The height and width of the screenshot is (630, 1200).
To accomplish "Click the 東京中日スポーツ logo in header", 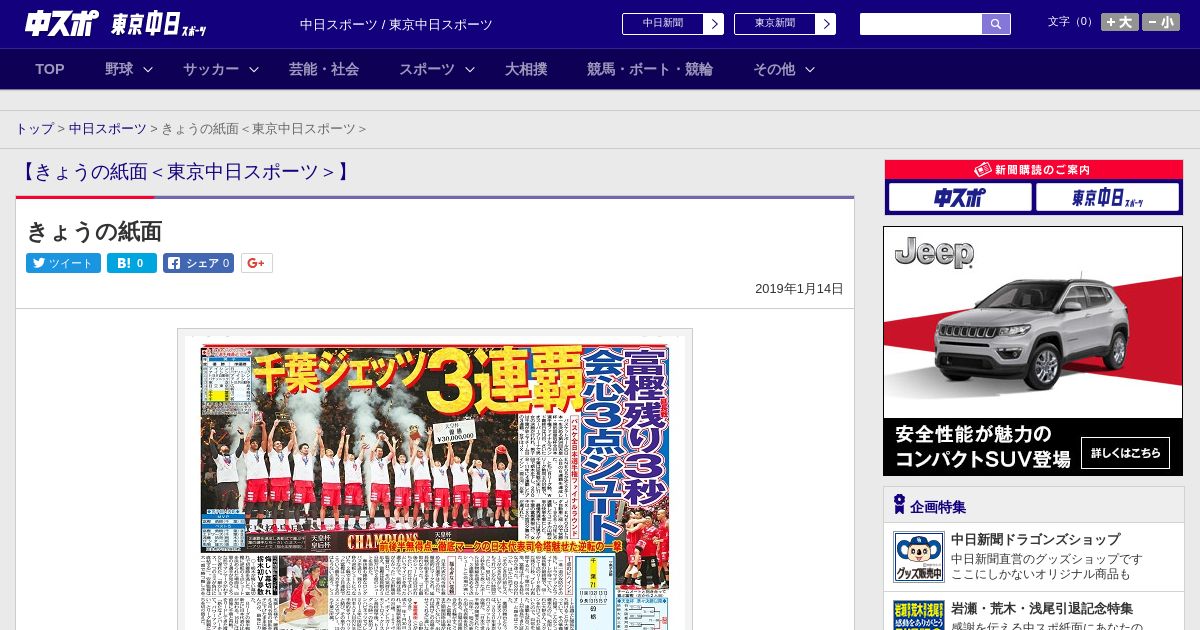I will 159,24.
